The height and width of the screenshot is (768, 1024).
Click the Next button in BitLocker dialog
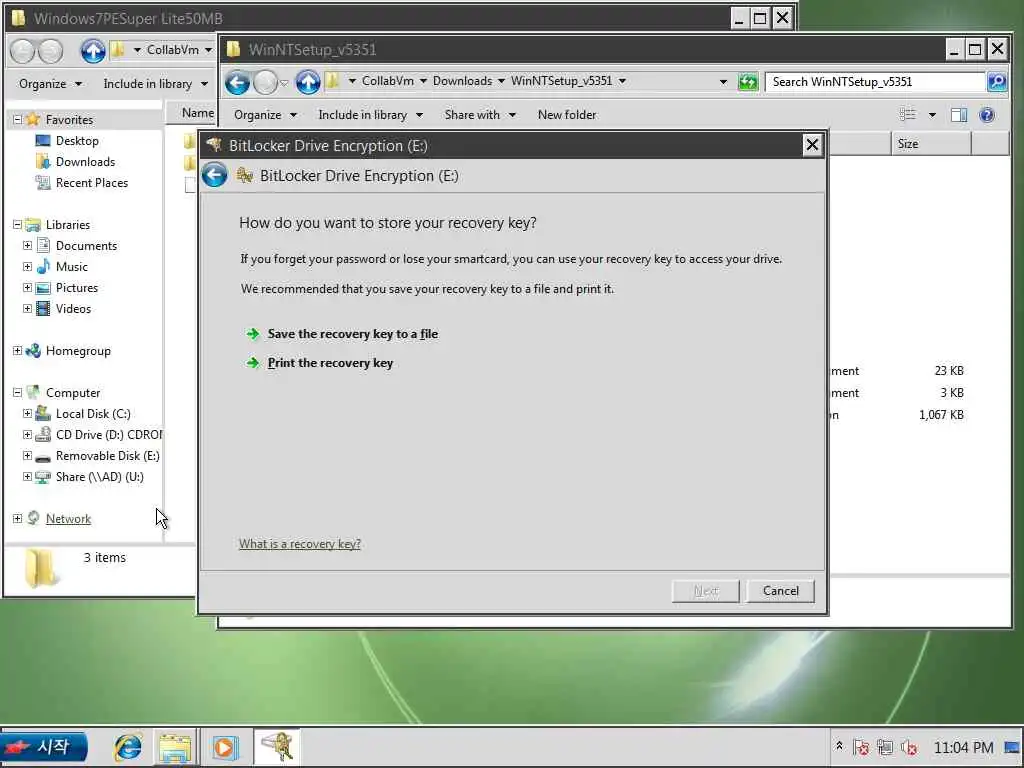coord(705,591)
